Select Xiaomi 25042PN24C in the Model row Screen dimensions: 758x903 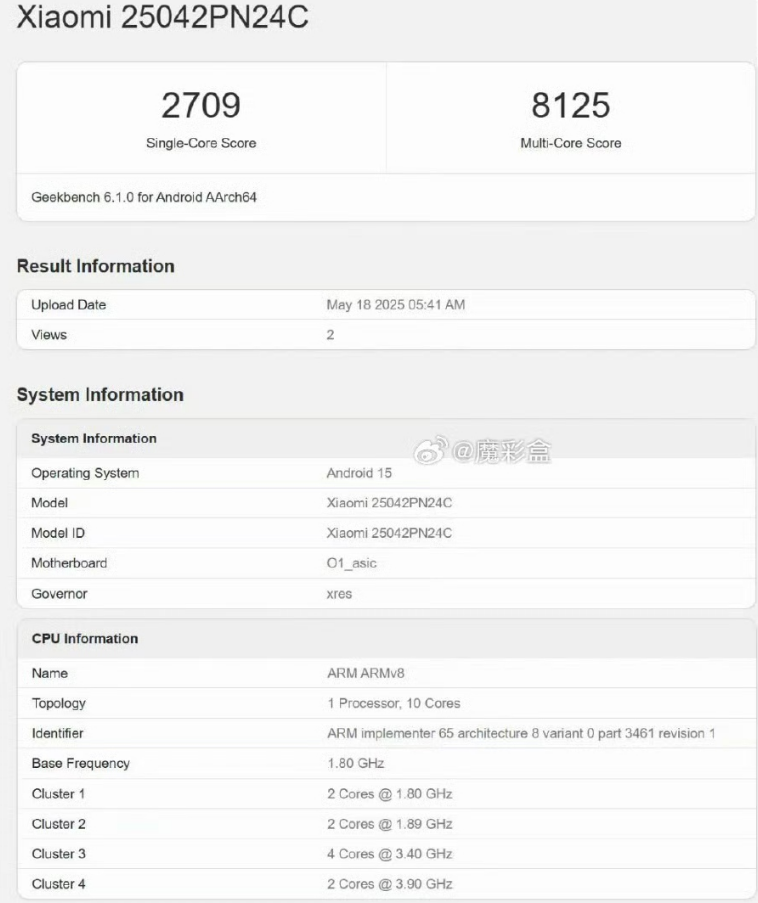tap(389, 503)
